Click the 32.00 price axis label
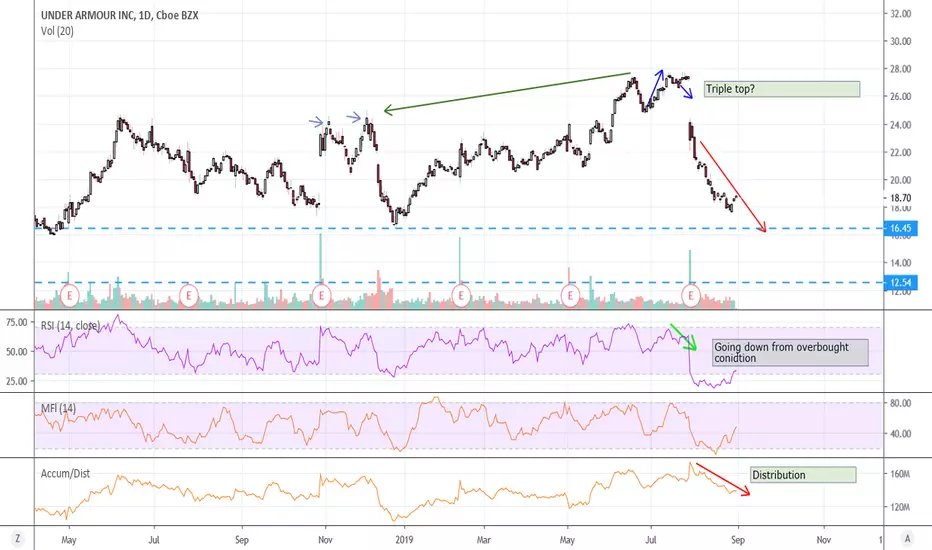This screenshot has height=550, width=932. tap(900, 14)
